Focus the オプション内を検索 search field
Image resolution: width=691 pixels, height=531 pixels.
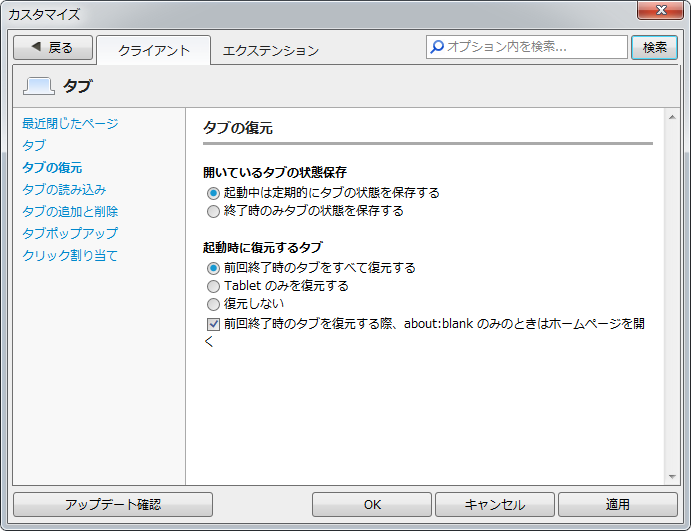click(x=527, y=47)
